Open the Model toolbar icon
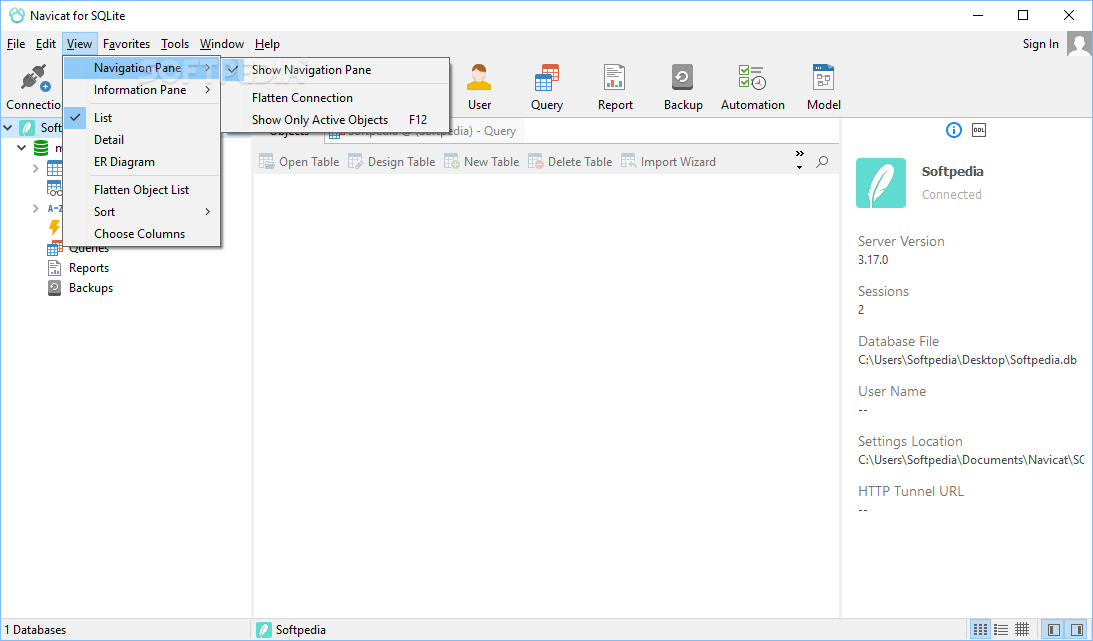This screenshot has width=1093, height=641. tap(823, 77)
